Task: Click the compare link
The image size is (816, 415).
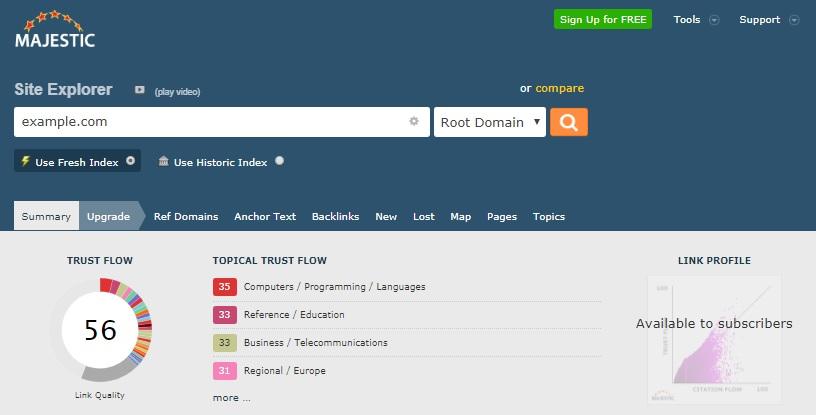Action: pyautogui.click(x=559, y=88)
